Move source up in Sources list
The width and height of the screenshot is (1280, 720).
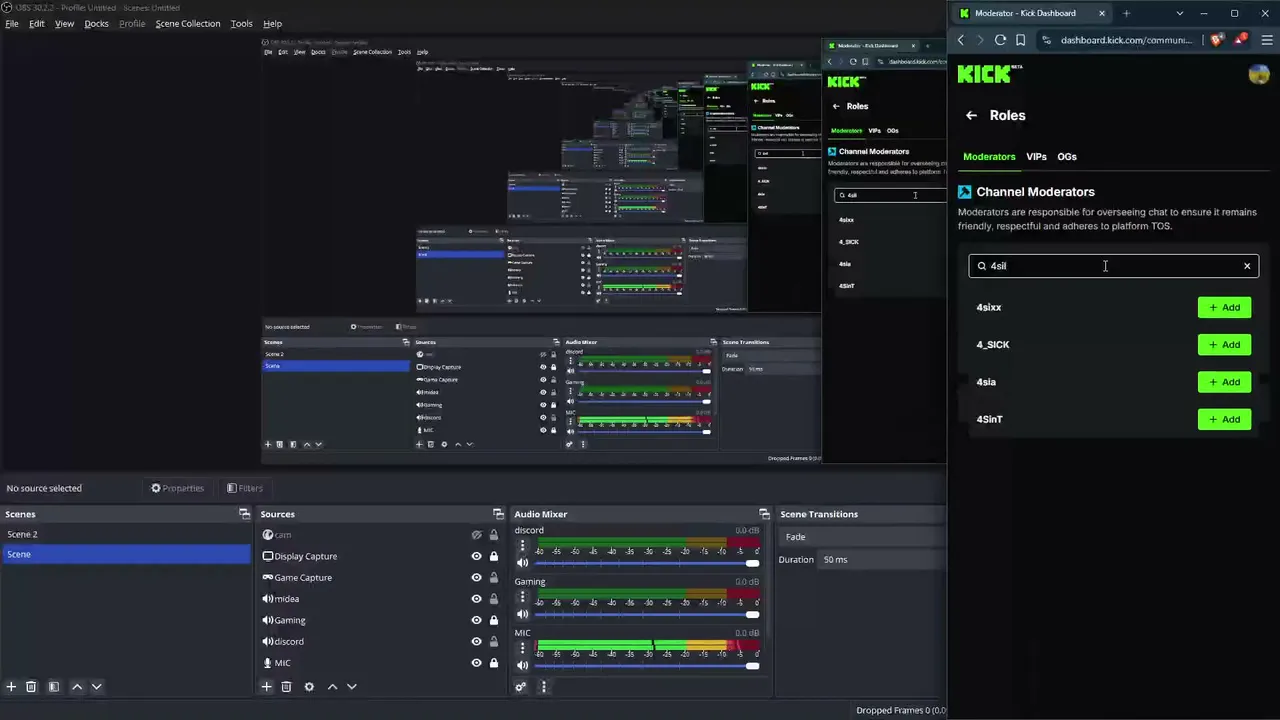[x=332, y=687]
